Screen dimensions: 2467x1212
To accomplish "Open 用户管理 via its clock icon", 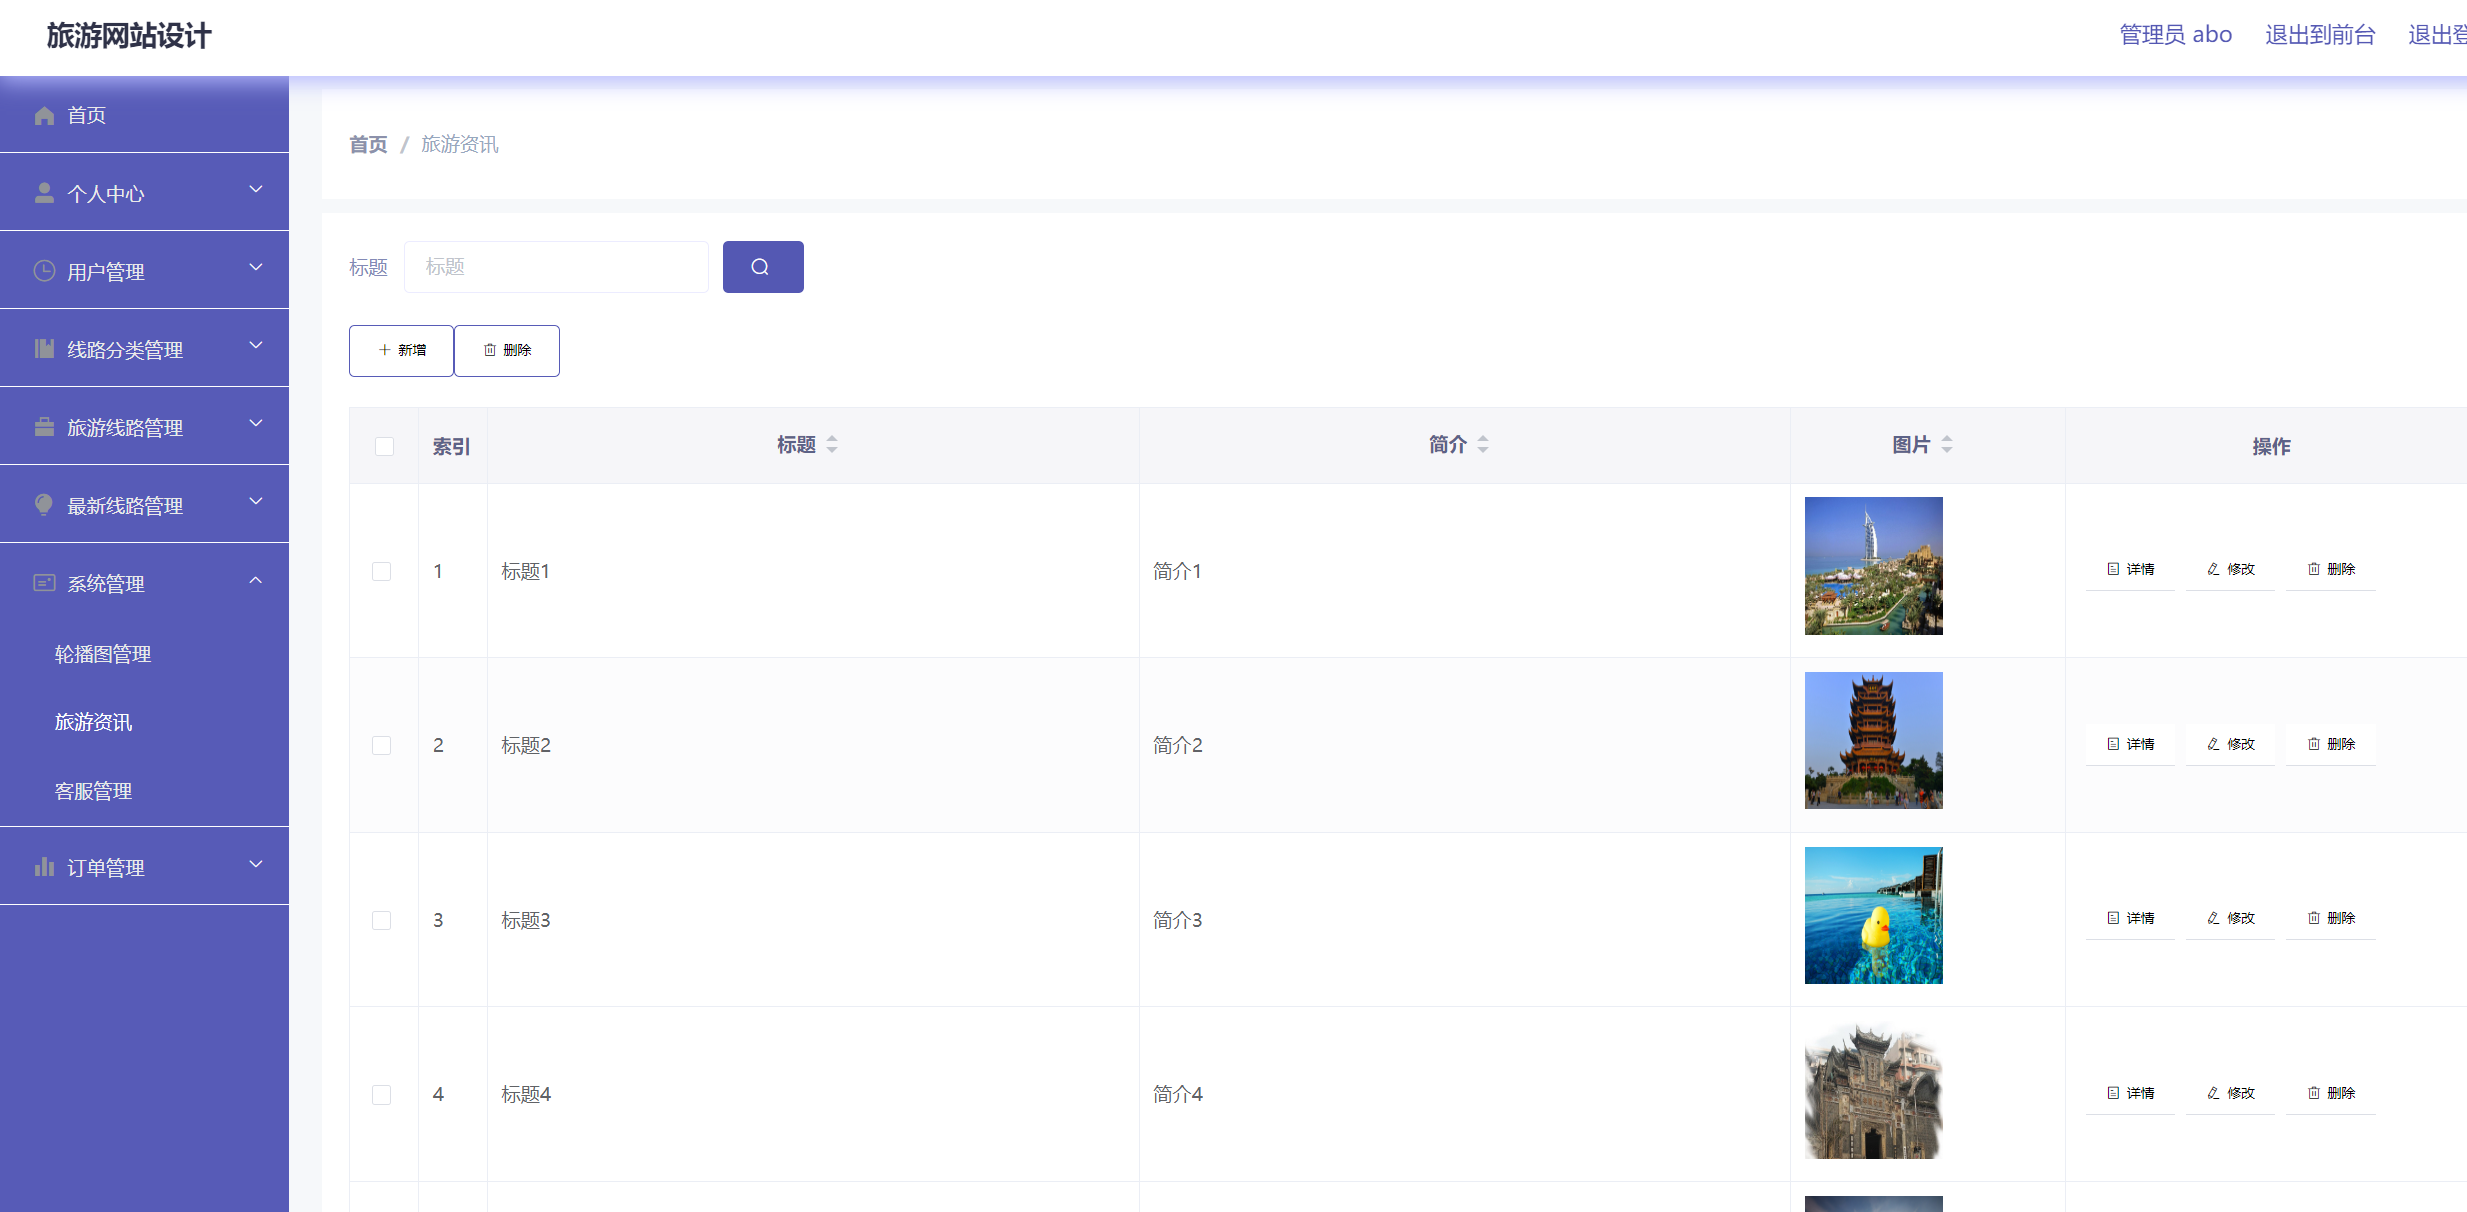I will point(44,270).
